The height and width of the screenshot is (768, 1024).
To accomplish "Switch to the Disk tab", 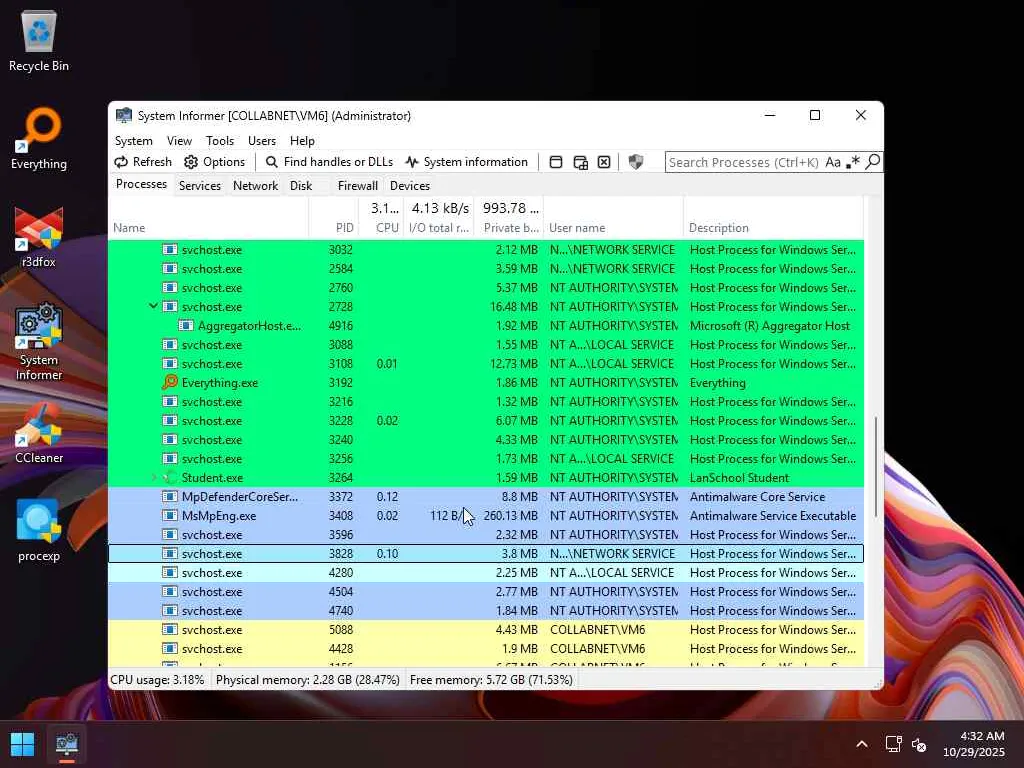I will pyautogui.click(x=301, y=186).
